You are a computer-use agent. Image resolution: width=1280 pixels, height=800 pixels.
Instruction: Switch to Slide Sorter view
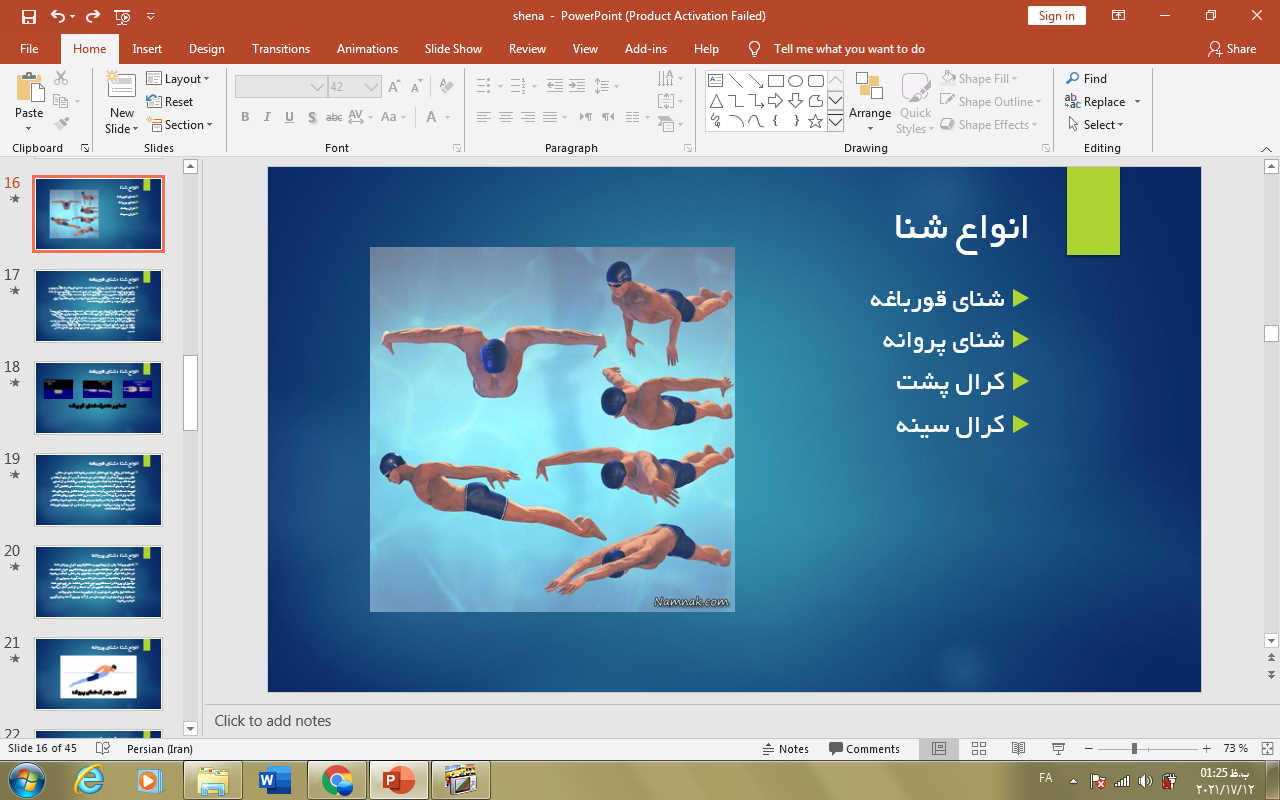[x=979, y=749]
